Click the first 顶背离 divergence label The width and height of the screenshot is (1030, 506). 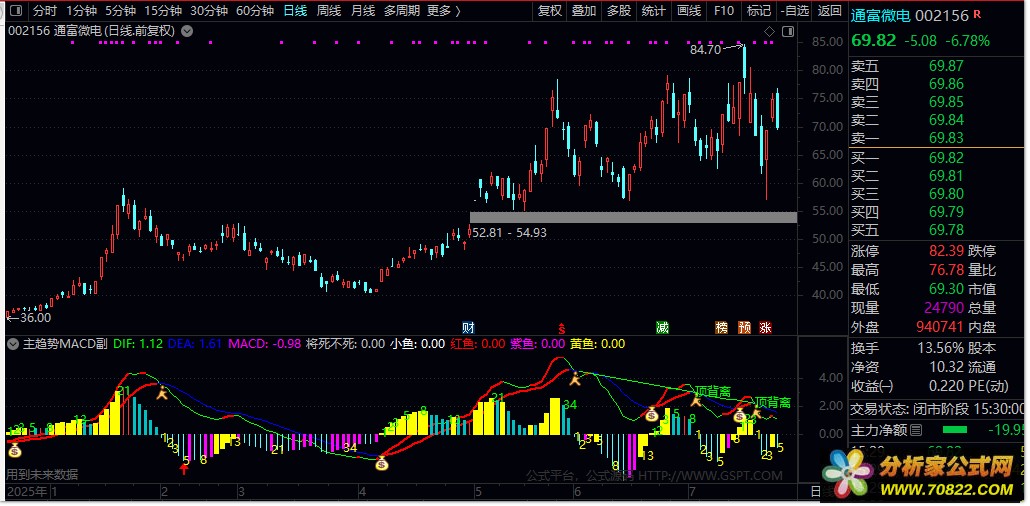[x=712, y=392]
